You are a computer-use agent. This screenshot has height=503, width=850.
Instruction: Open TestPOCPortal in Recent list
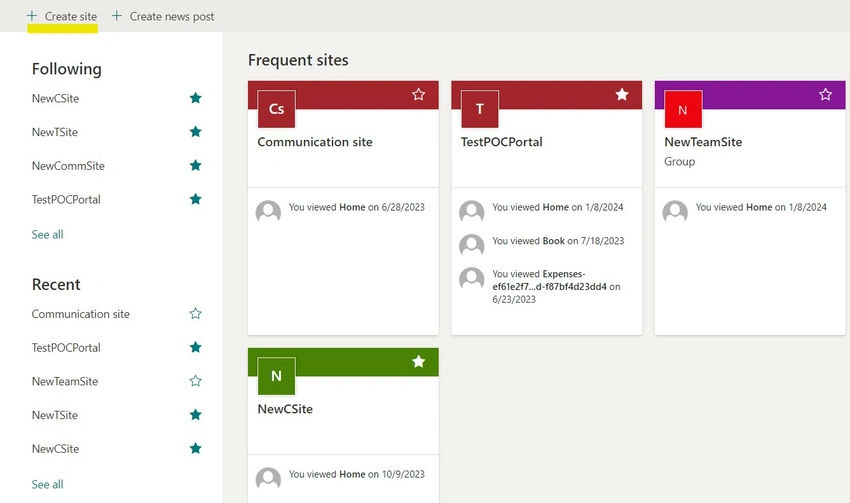66,347
